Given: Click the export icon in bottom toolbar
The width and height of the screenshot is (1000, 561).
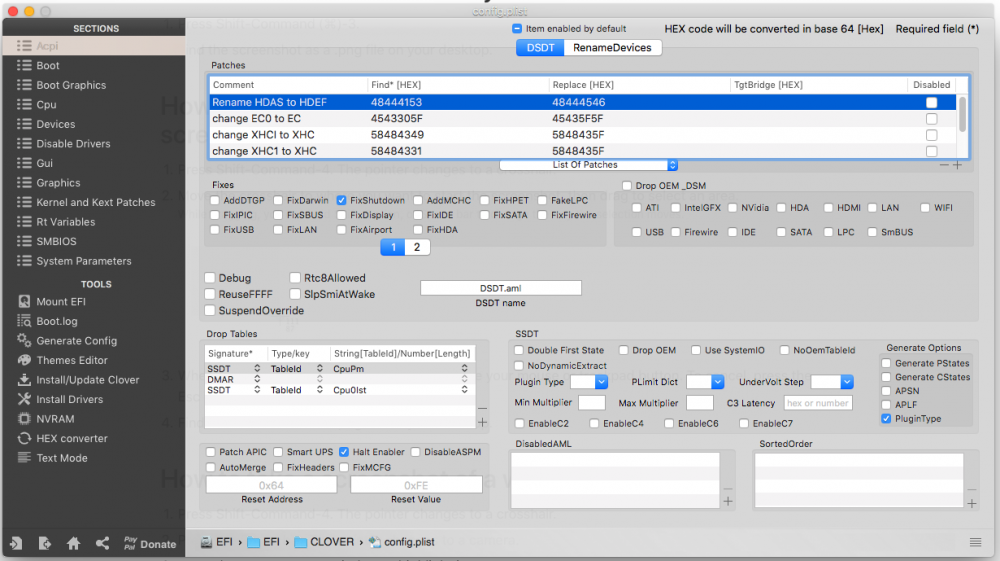Looking at the screenshot, I should pos(45,543).
